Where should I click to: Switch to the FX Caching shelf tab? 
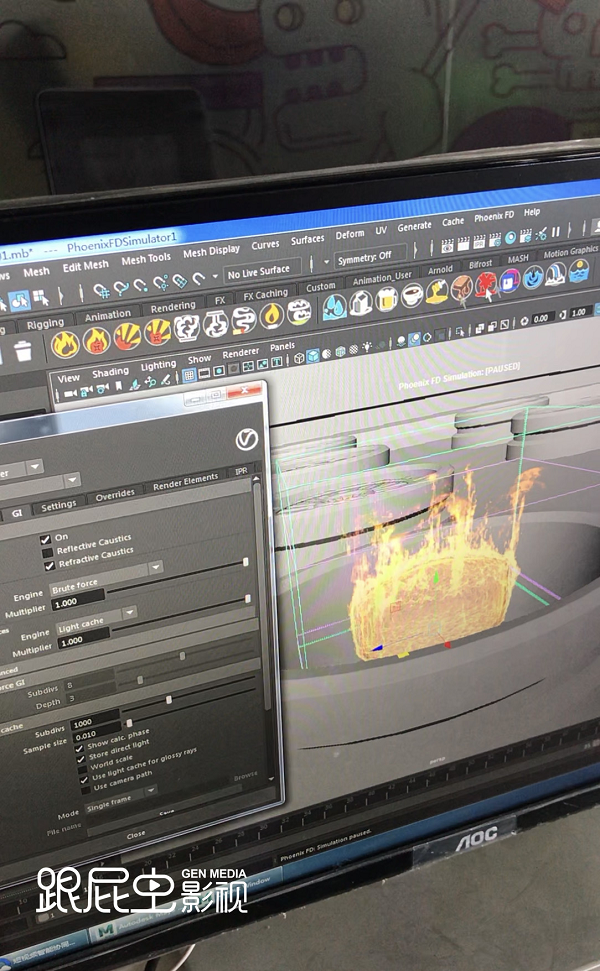click(266, 295)
